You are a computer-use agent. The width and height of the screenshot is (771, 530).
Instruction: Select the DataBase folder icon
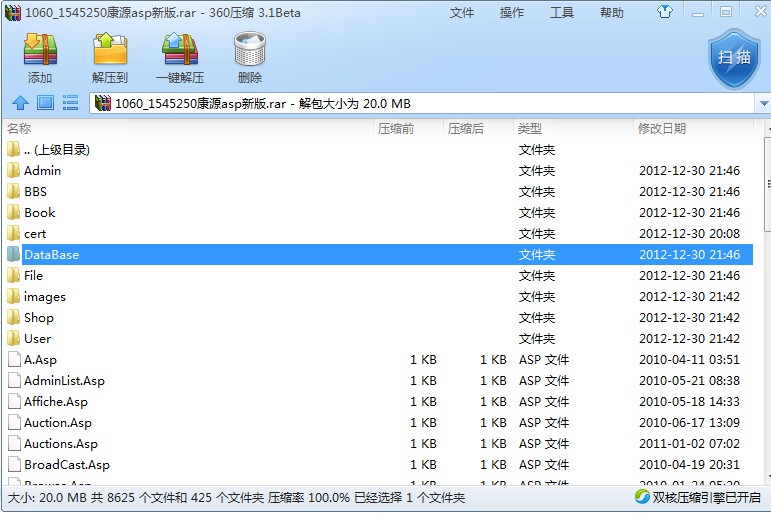pyautogui.click(x=14, y=255)
